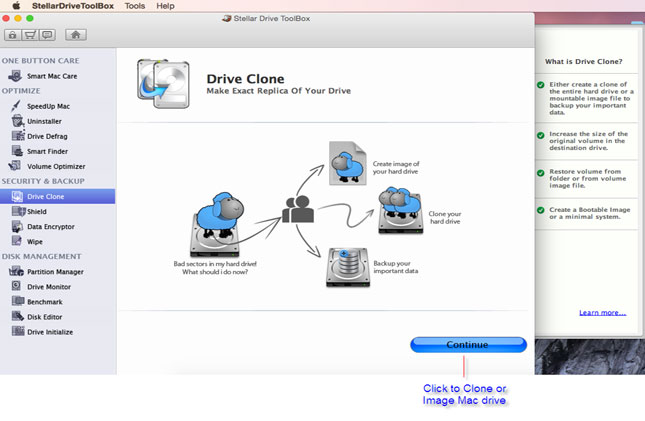The image size is (645, 421).
Task: Click the Shield icon
Action: pos(18,211)
